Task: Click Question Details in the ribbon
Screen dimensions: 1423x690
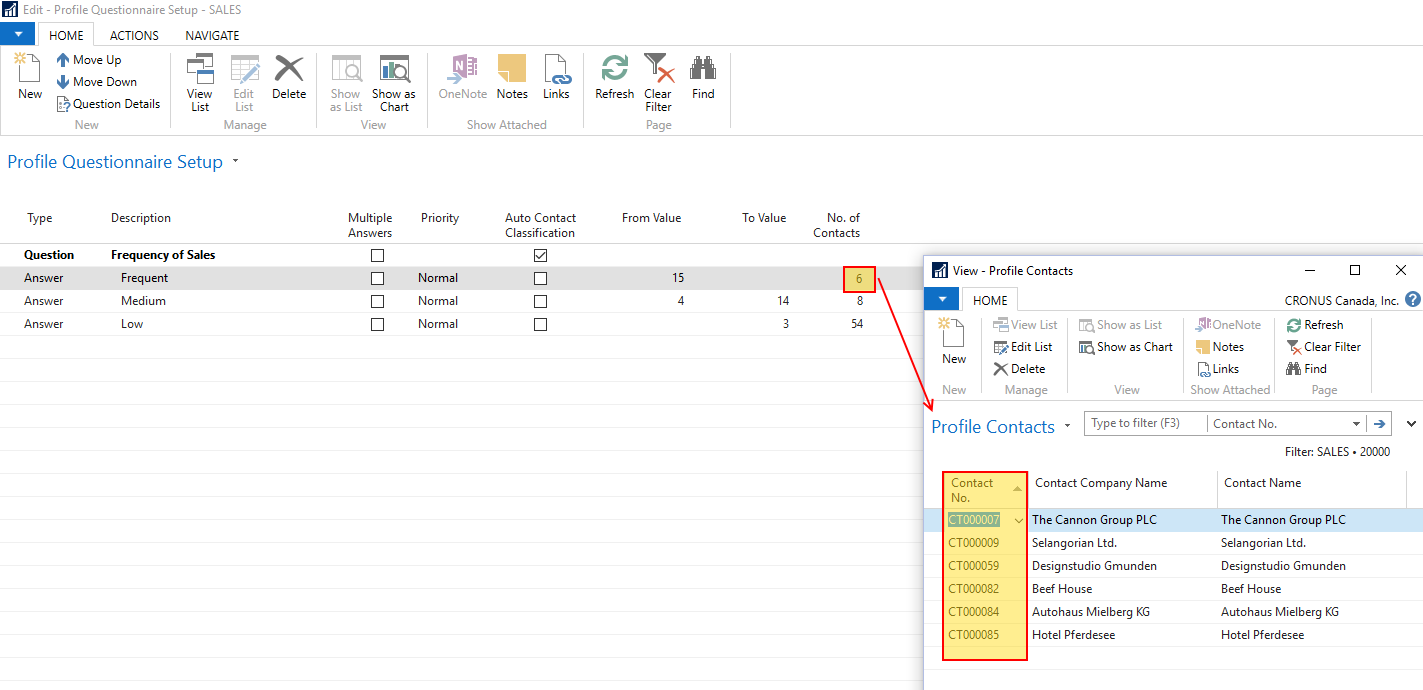Action: (x=108, y=104)
